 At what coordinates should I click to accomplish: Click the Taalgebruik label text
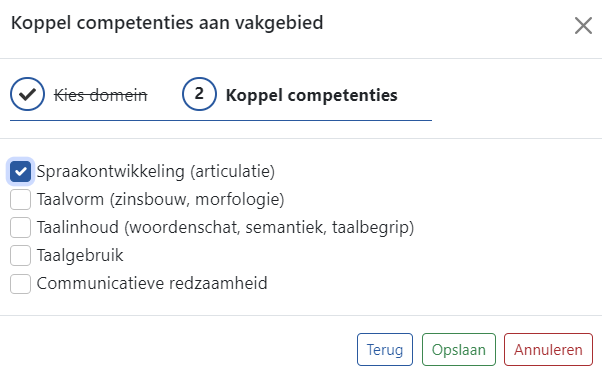pos(80,255)
